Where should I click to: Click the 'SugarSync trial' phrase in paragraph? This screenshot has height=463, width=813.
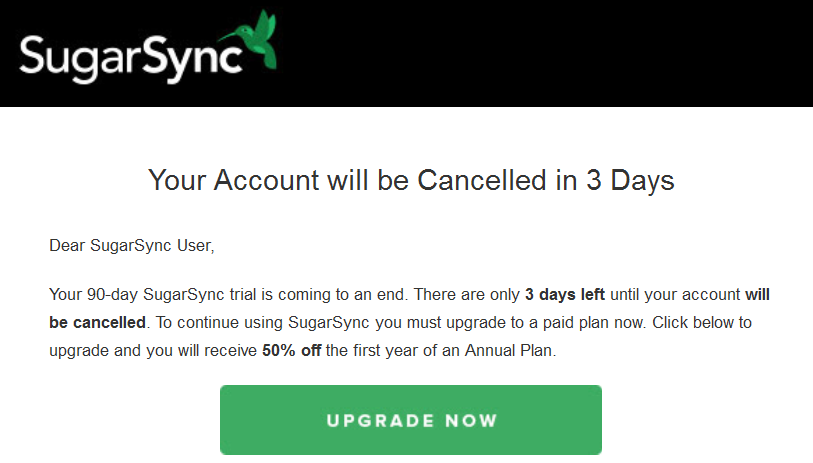pos(200,294)
